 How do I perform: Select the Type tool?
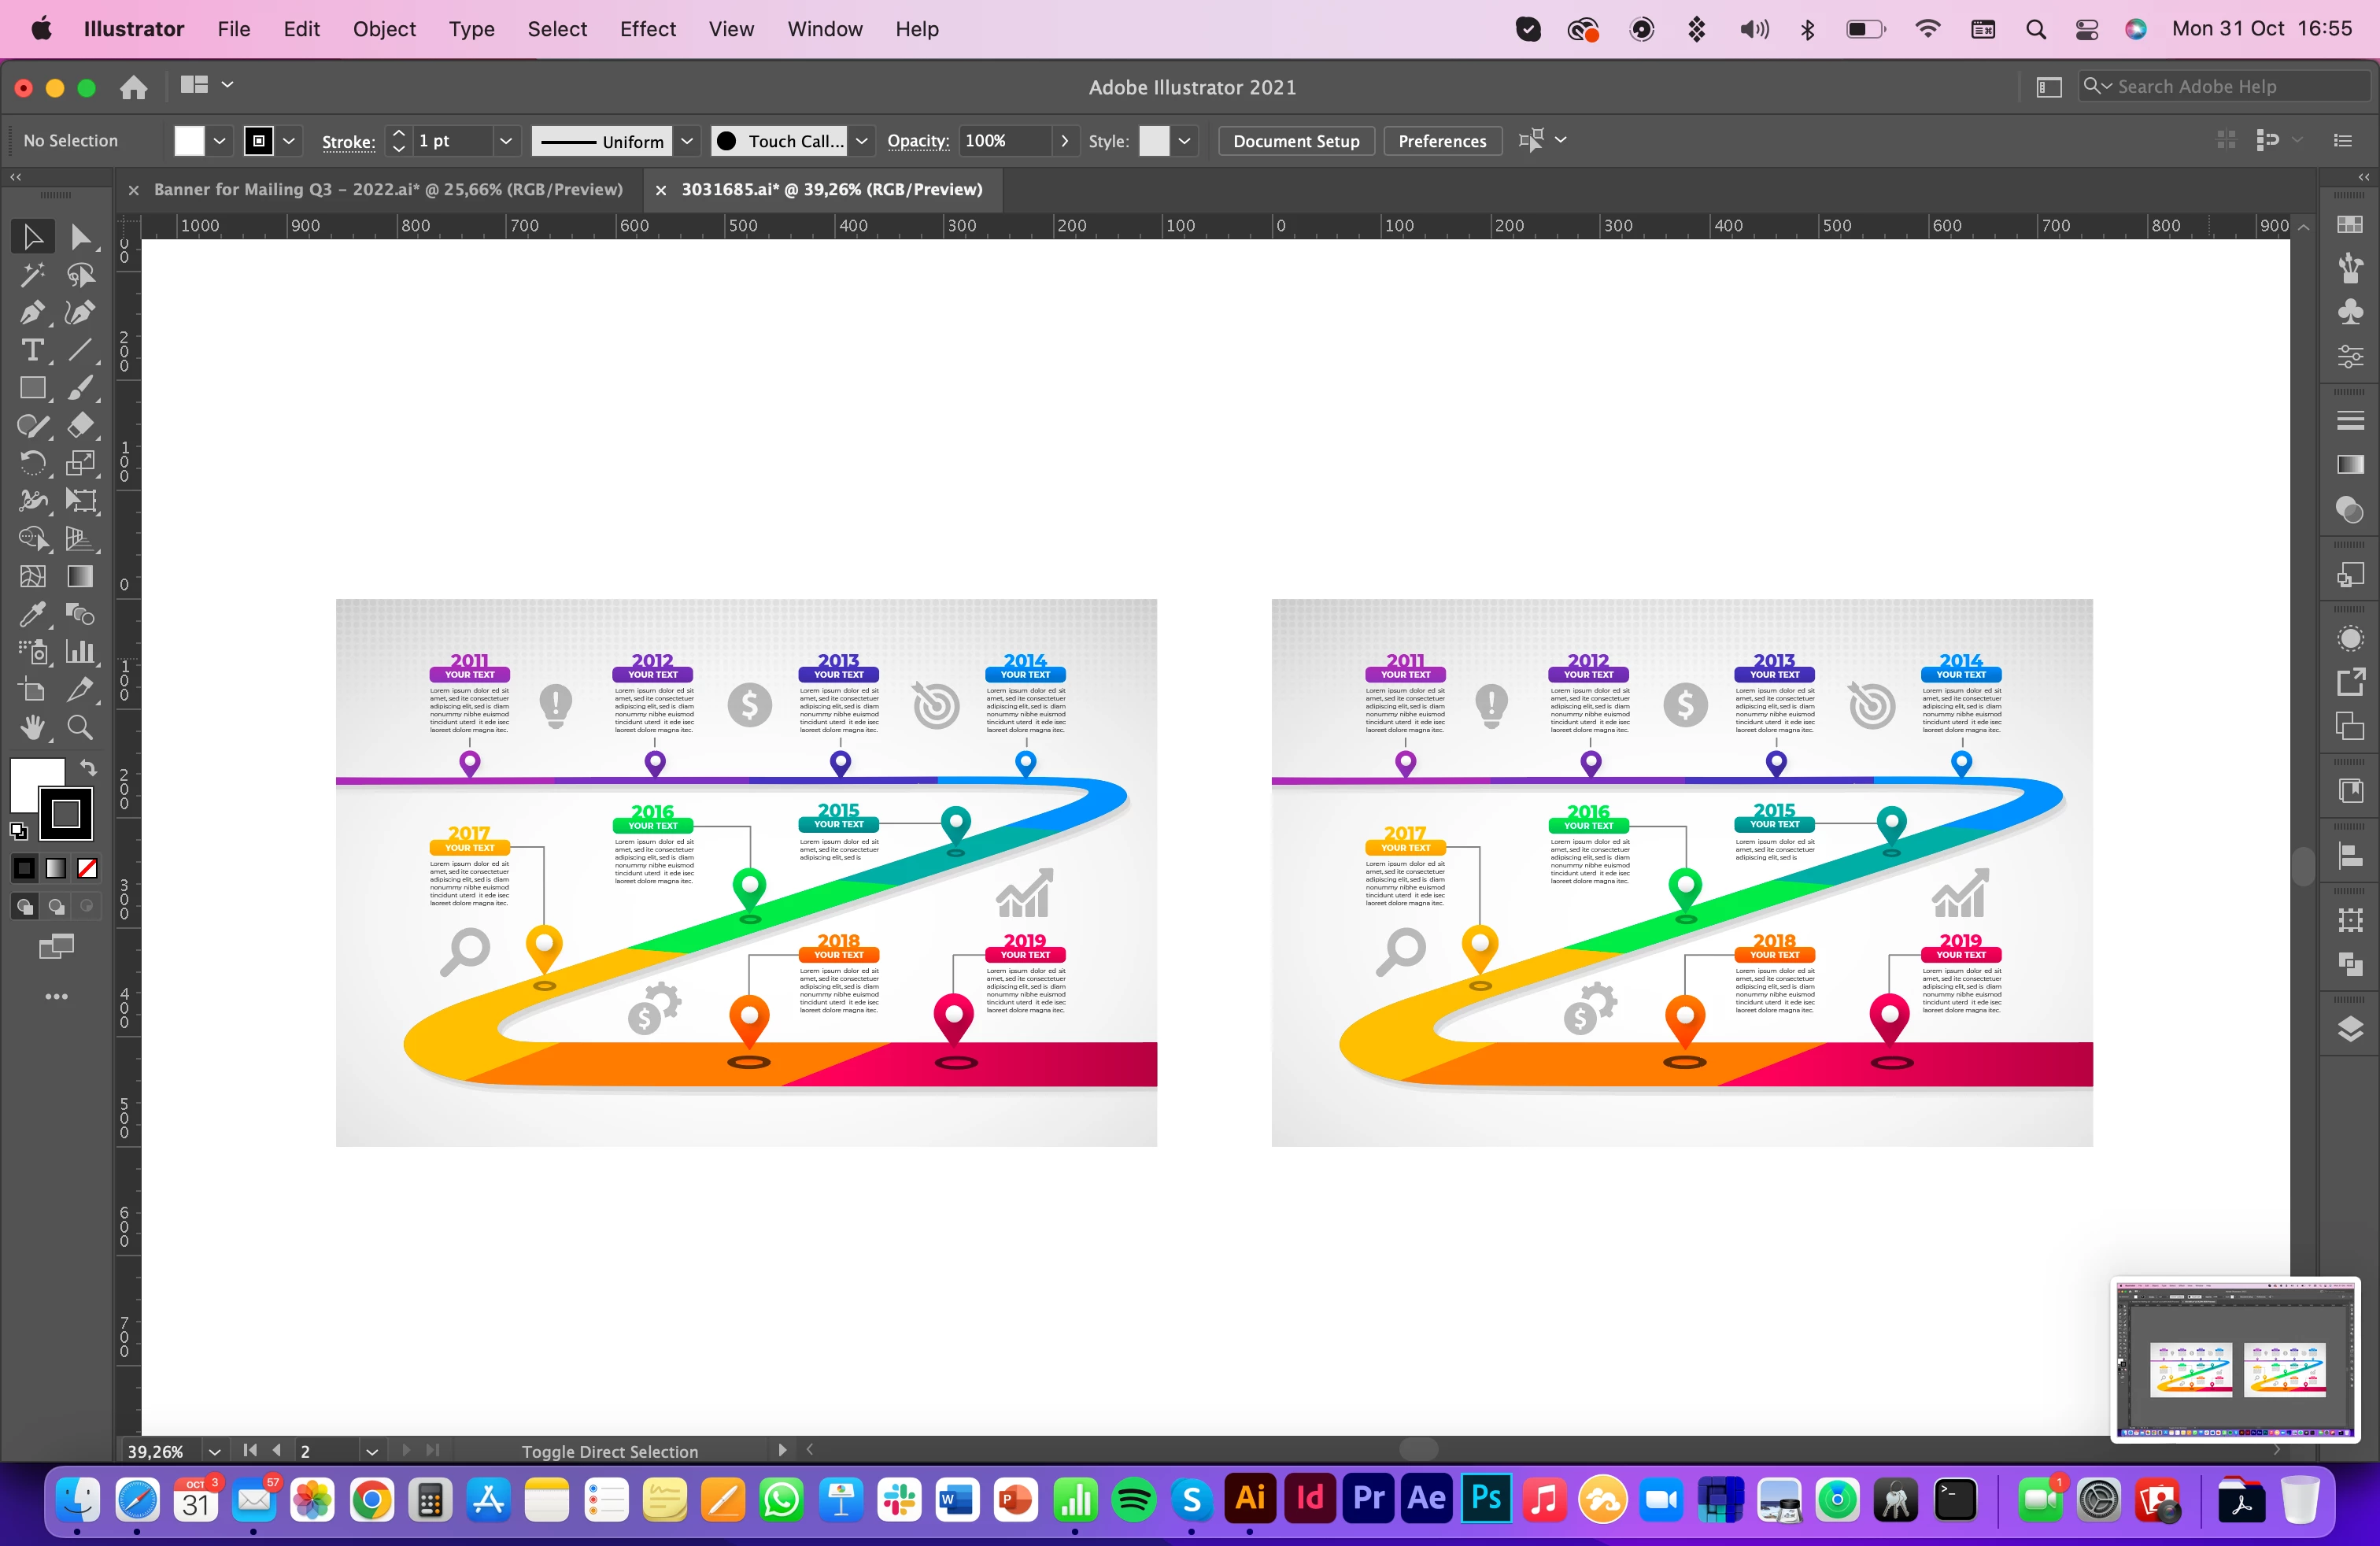(x=32, y=351)
